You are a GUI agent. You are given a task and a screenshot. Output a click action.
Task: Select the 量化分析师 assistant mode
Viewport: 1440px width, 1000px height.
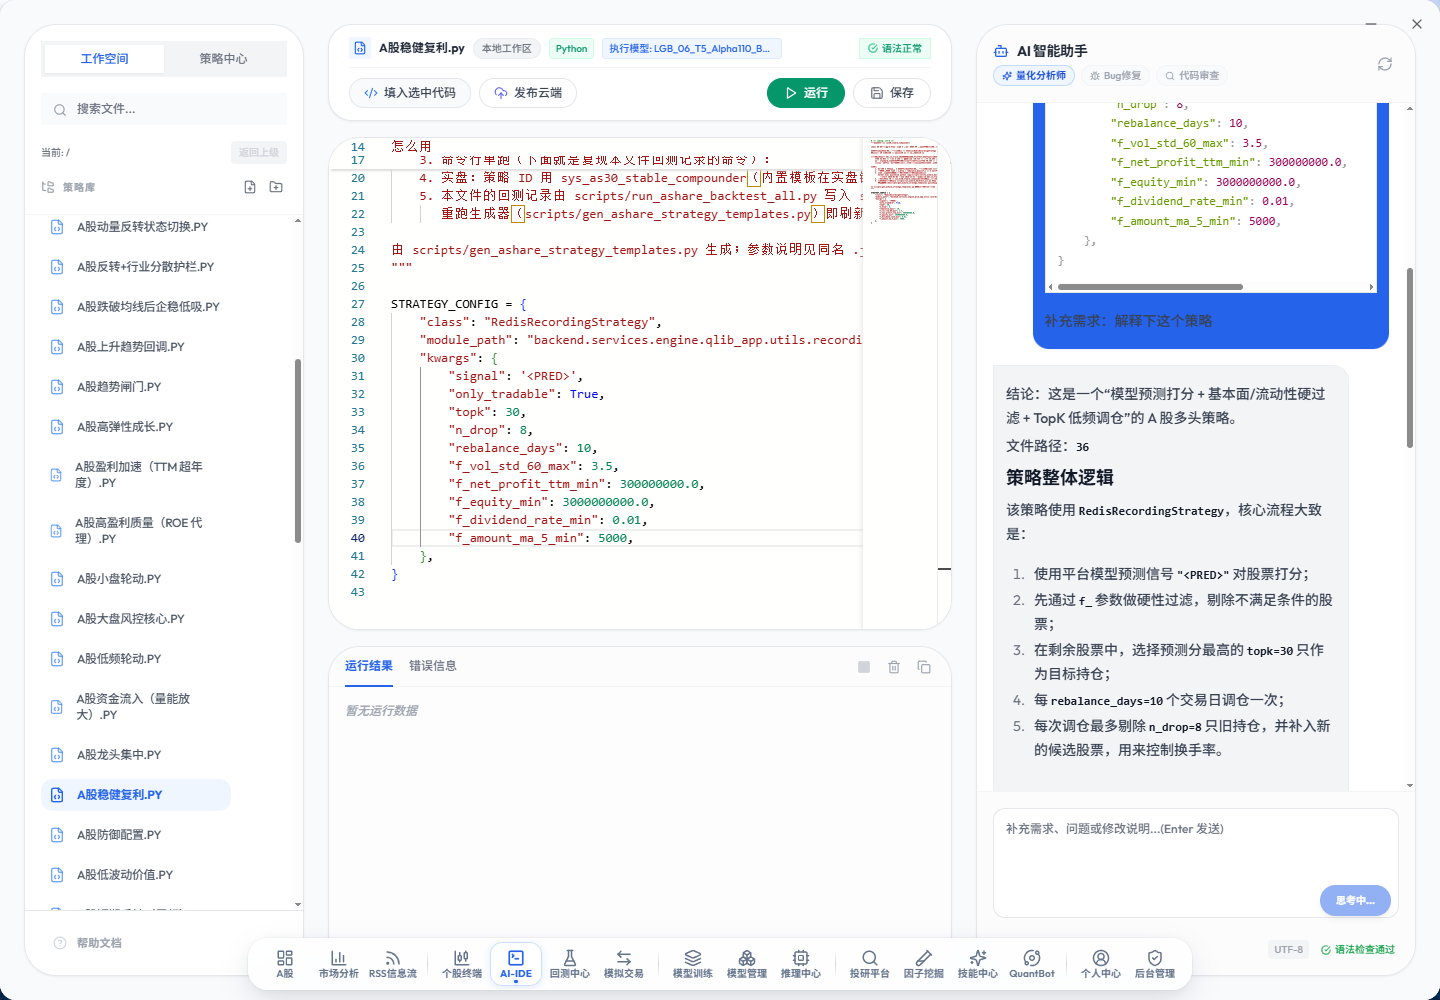pos(1034,76)
